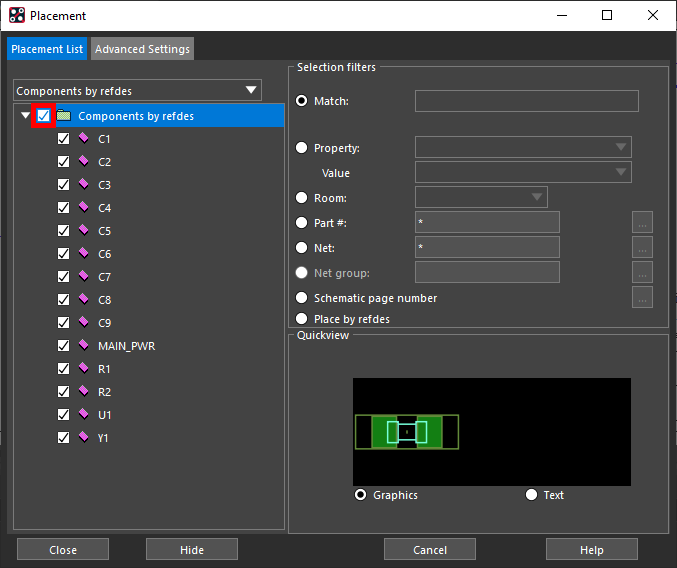
Task: Click the pink component icon next to C5
Action: [x=83, y=230]
